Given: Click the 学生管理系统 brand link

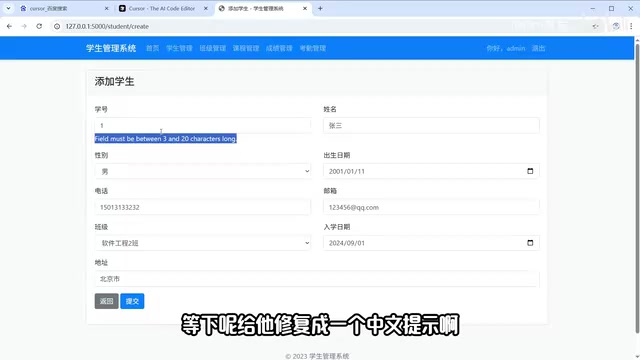Looking at the screenshot, I should coord(111,48).
